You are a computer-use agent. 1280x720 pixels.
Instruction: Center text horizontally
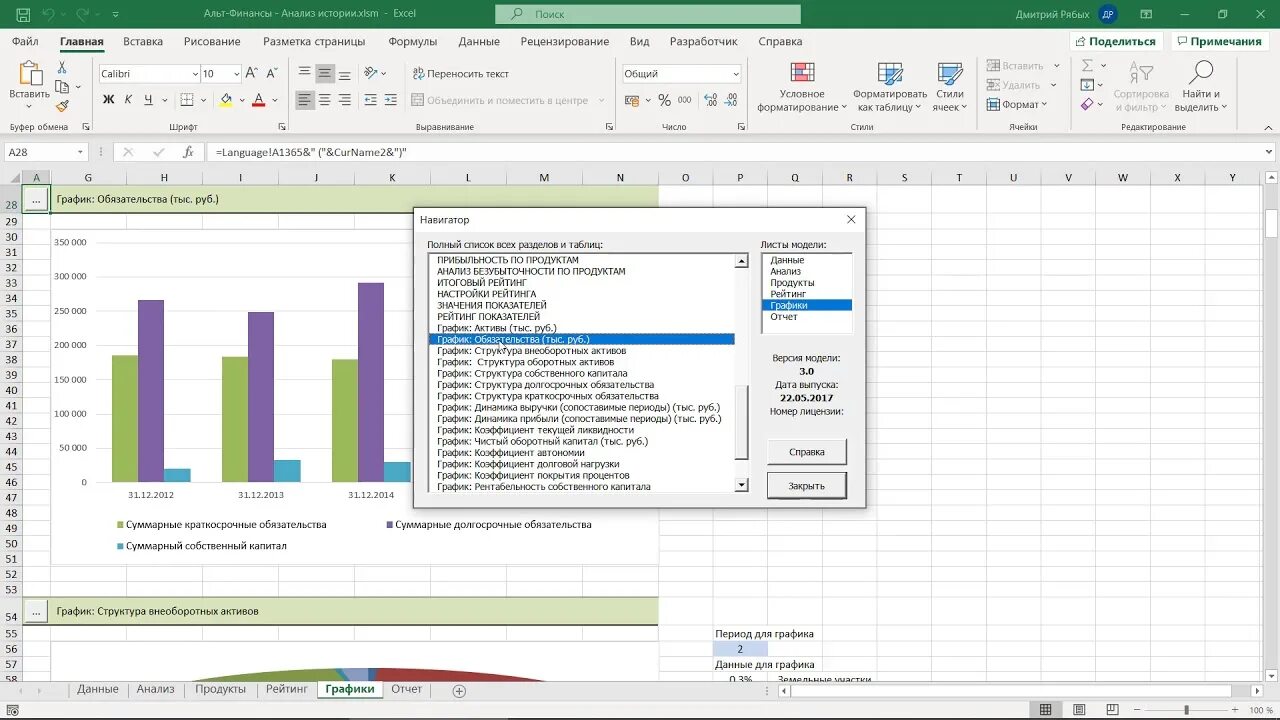(325, 100)
